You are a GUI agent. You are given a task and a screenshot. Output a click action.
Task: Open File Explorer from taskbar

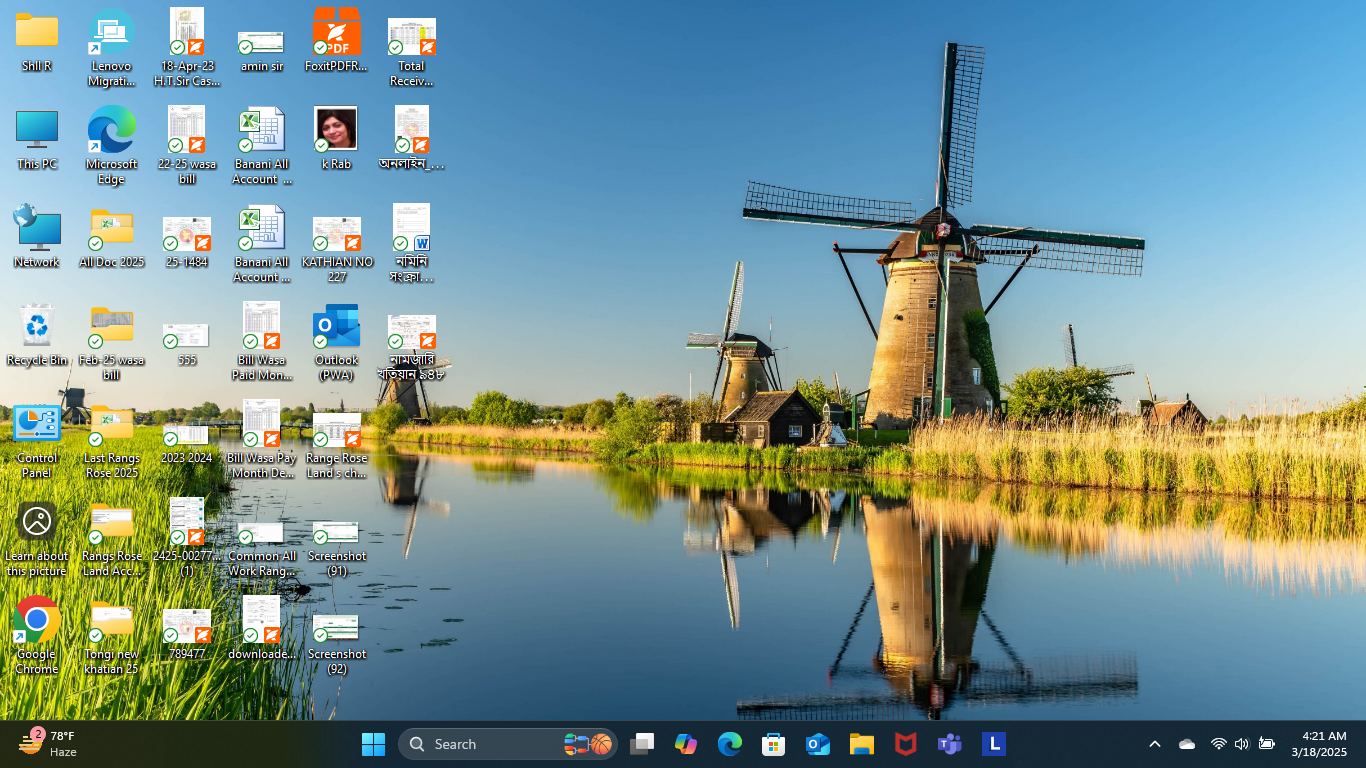861,744
